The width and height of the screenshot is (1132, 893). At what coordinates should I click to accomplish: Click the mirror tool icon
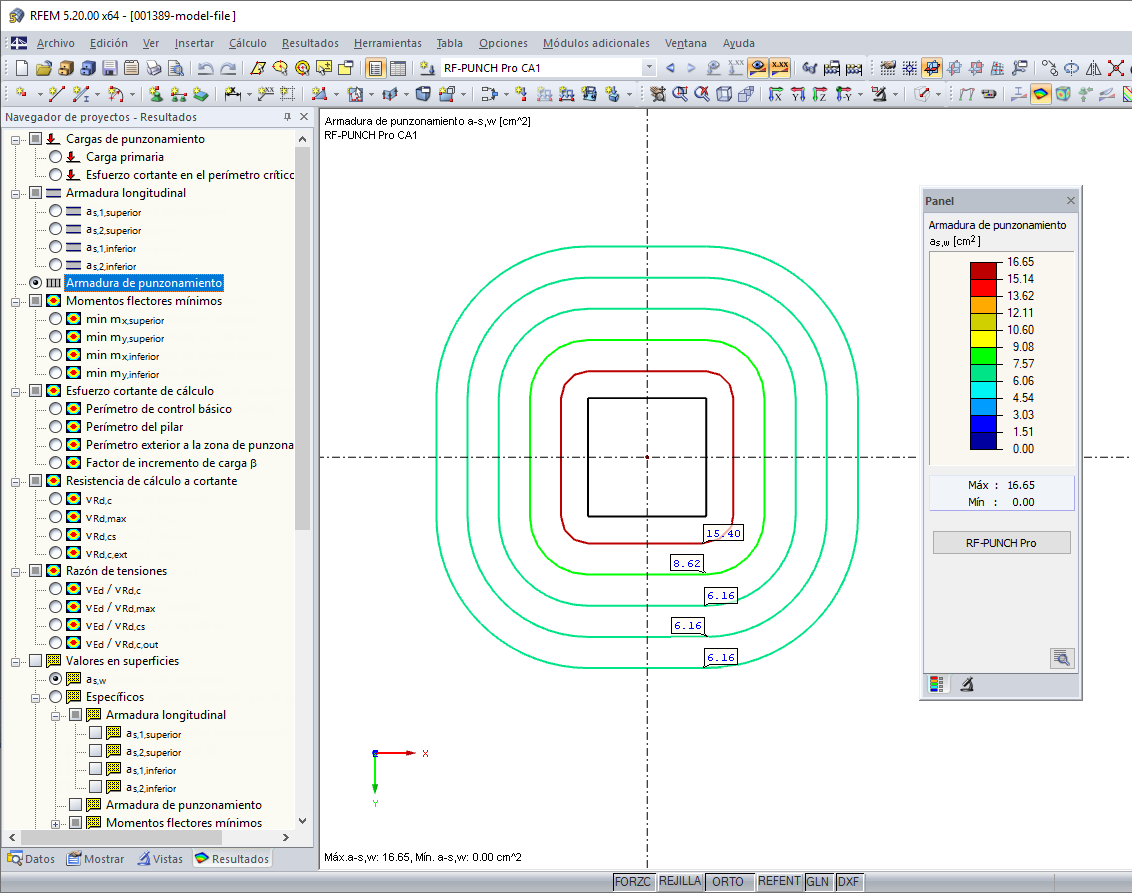(x=1094, y=68)
